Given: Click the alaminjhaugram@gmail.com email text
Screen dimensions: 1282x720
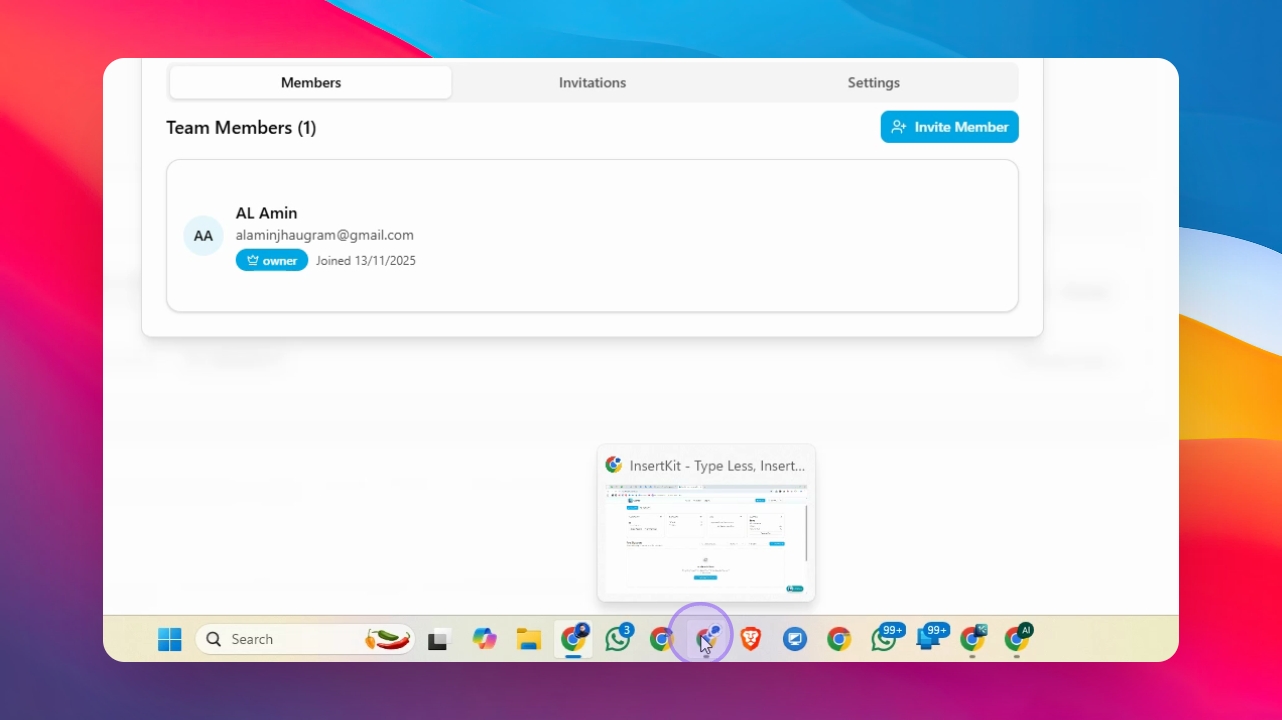Looking at the screenshot, I should pos(325,235).
